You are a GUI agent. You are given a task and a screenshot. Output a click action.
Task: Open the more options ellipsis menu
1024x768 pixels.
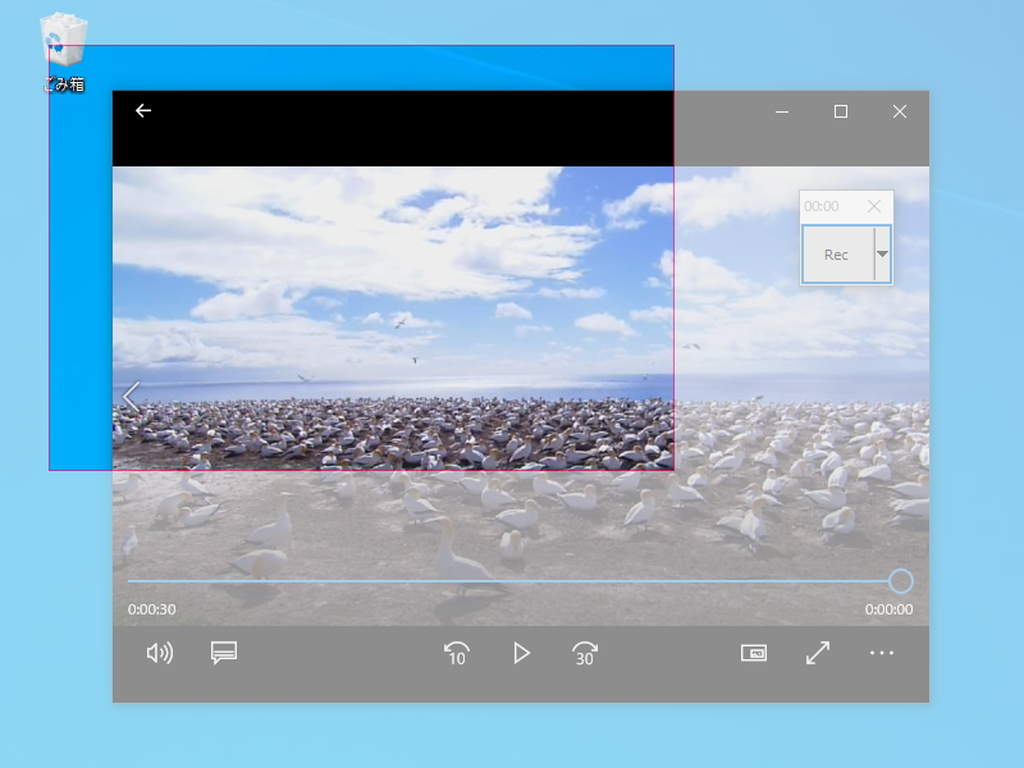(x=882, y=653)
